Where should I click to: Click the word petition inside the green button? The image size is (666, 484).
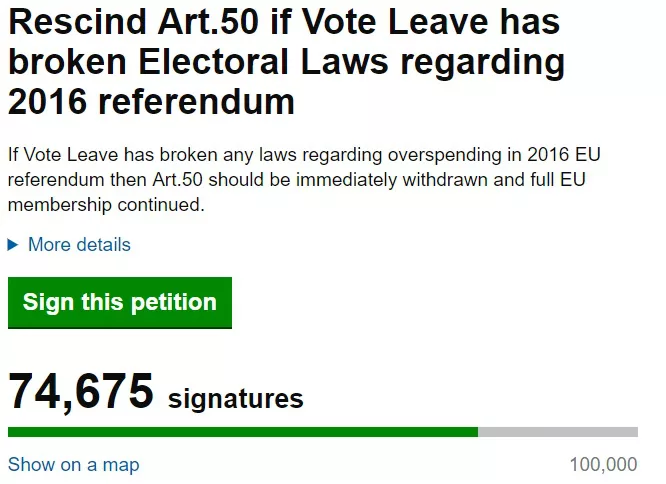174,303
